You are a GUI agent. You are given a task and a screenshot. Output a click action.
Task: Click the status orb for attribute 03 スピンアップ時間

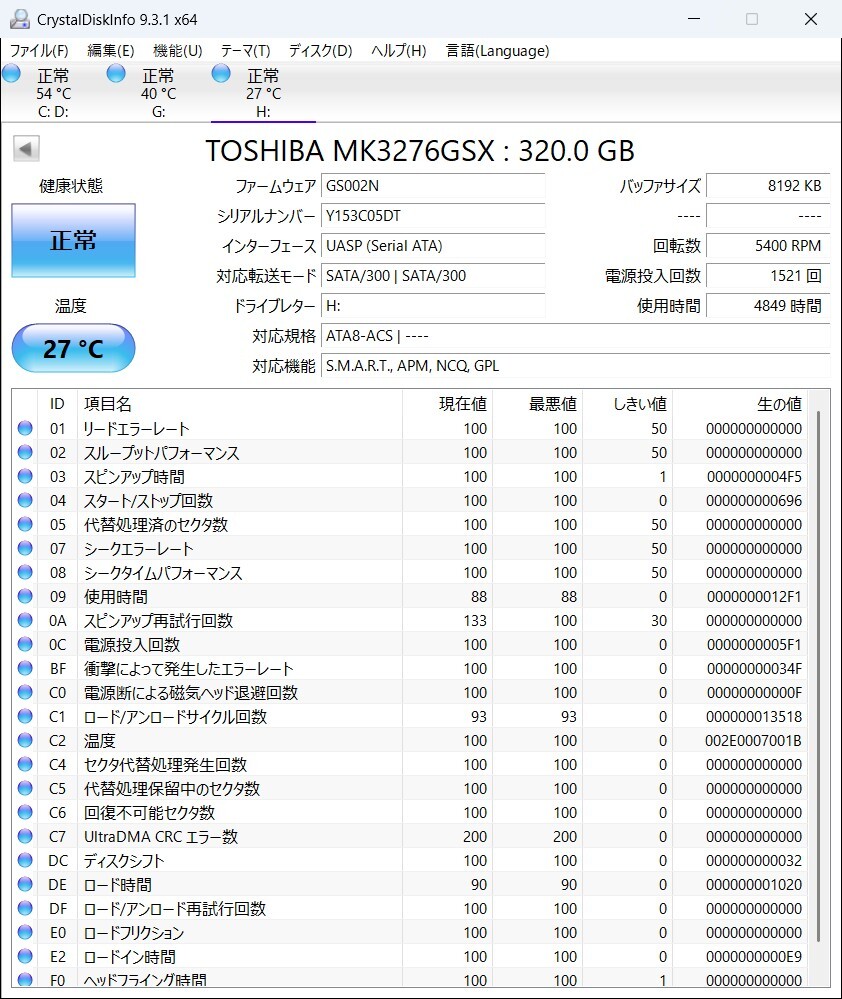point(25,476)
